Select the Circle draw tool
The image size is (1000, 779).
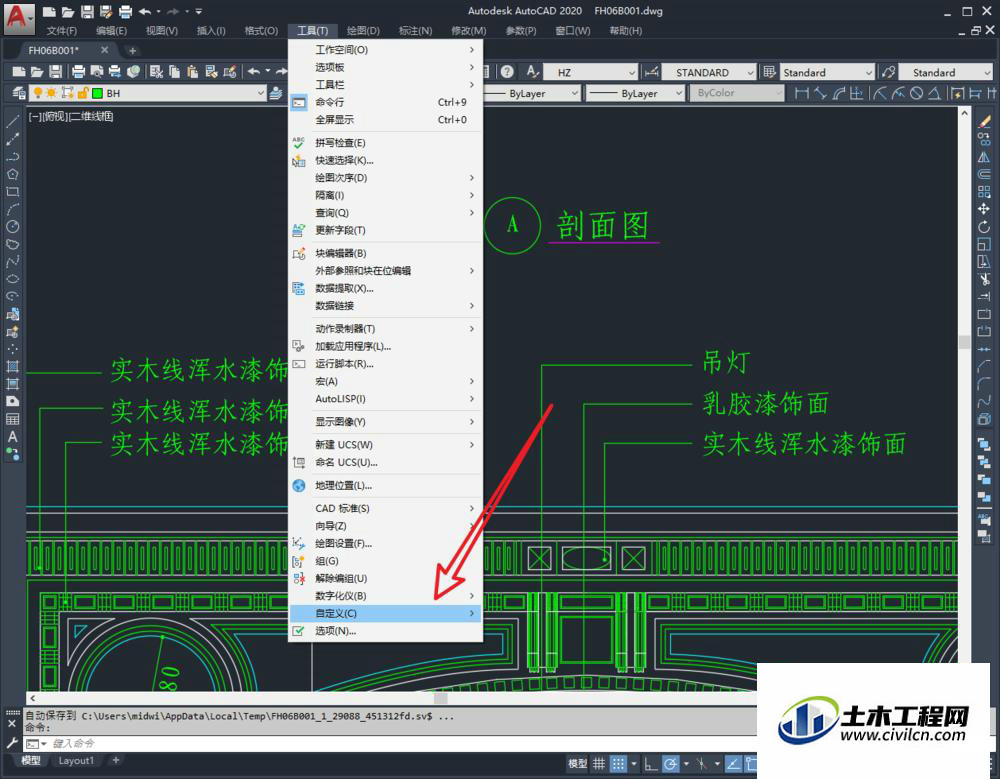[12, 226]
